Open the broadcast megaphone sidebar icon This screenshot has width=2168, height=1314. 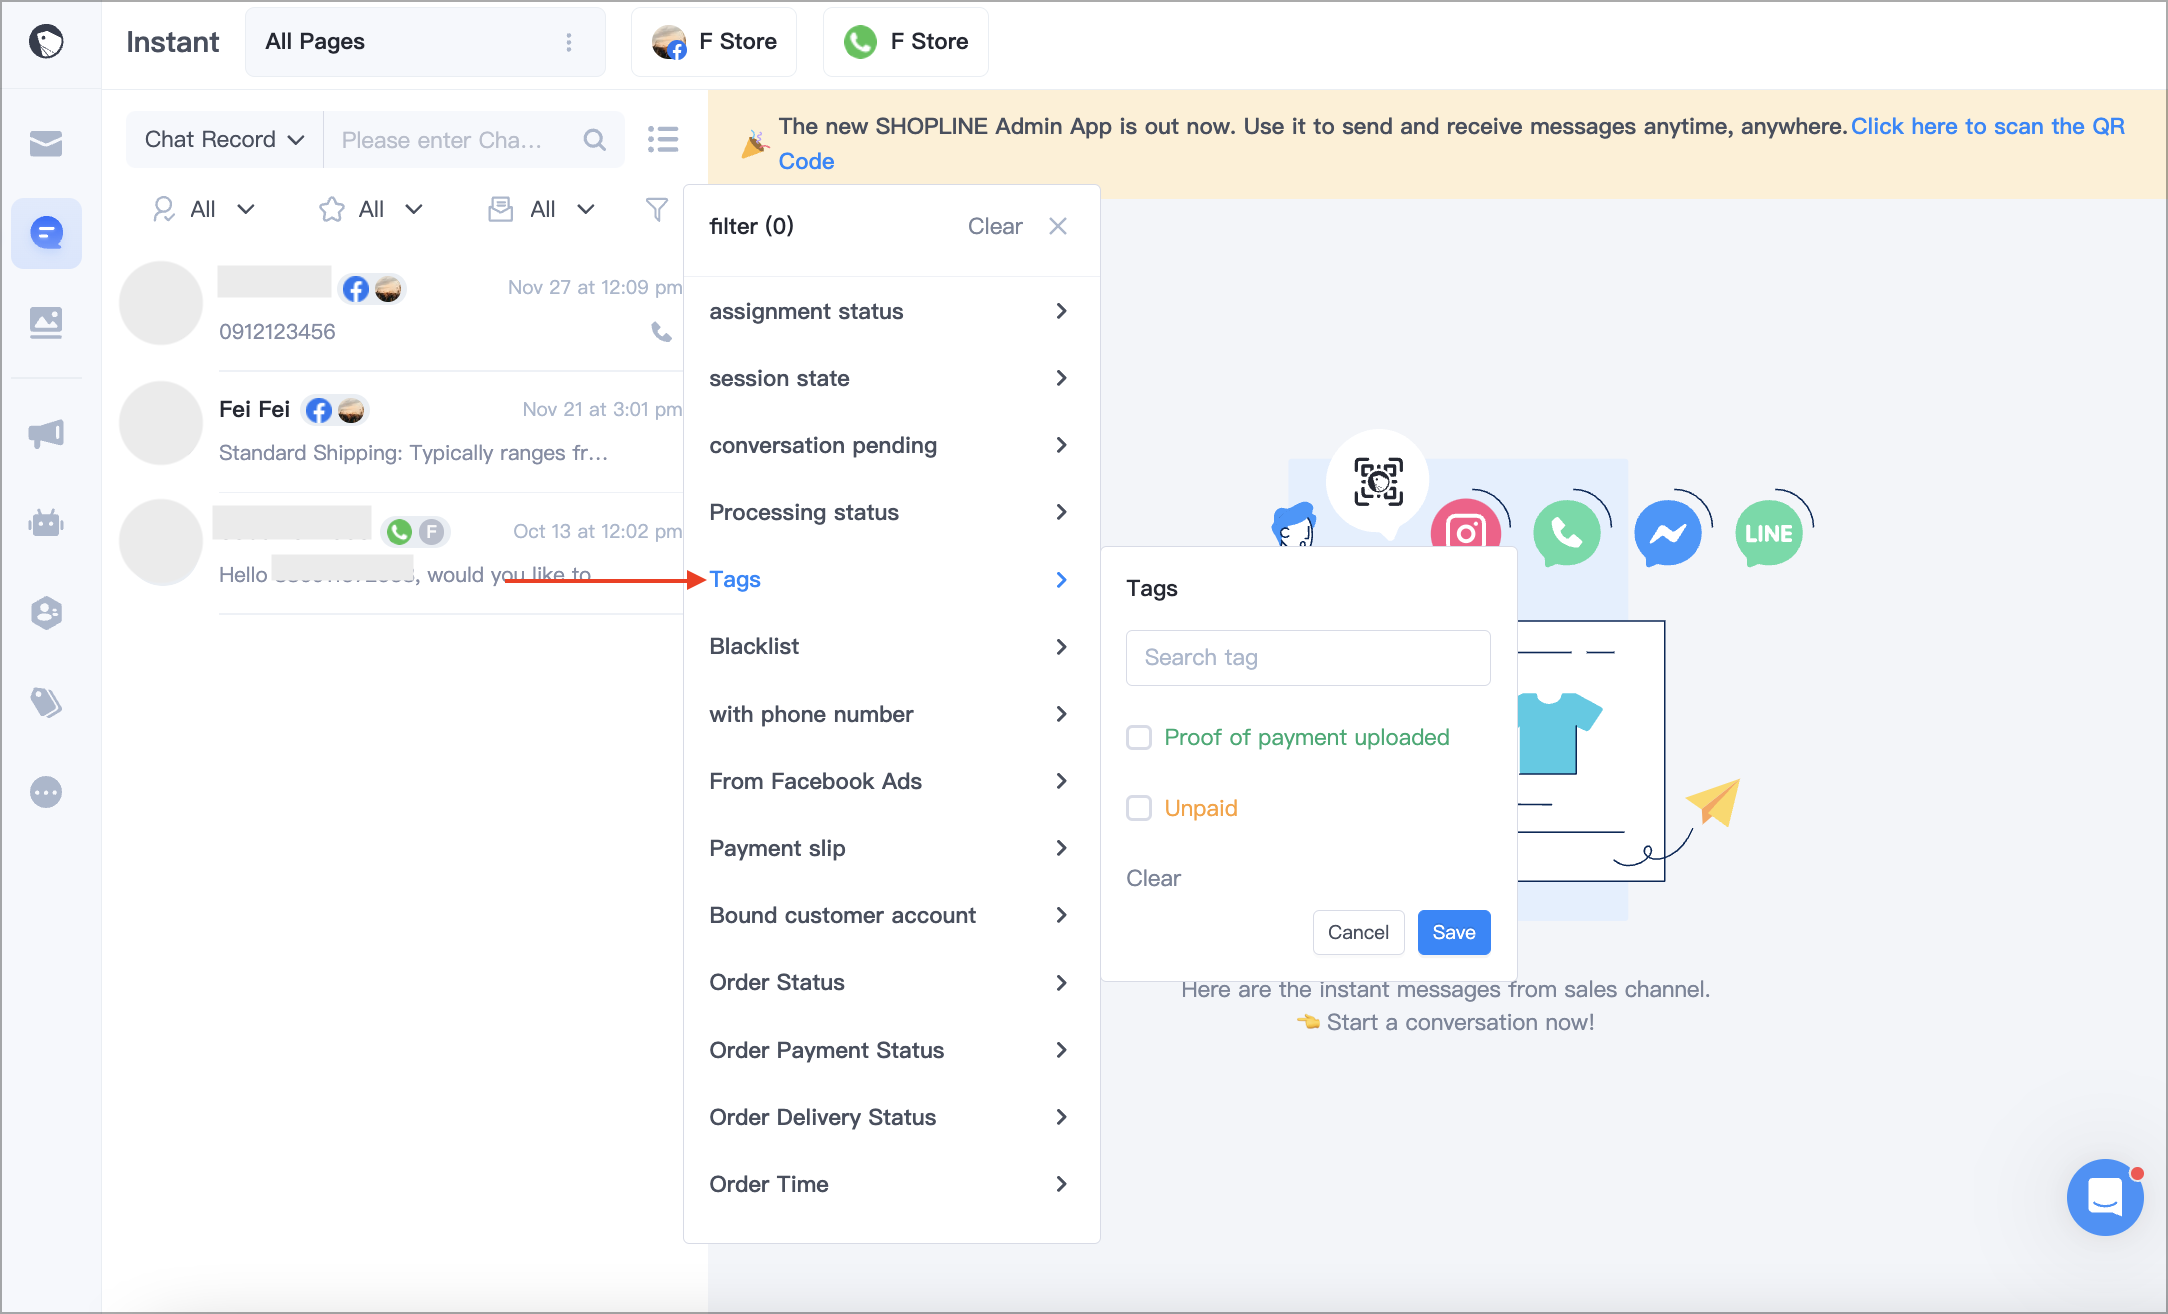coord(46,433)
